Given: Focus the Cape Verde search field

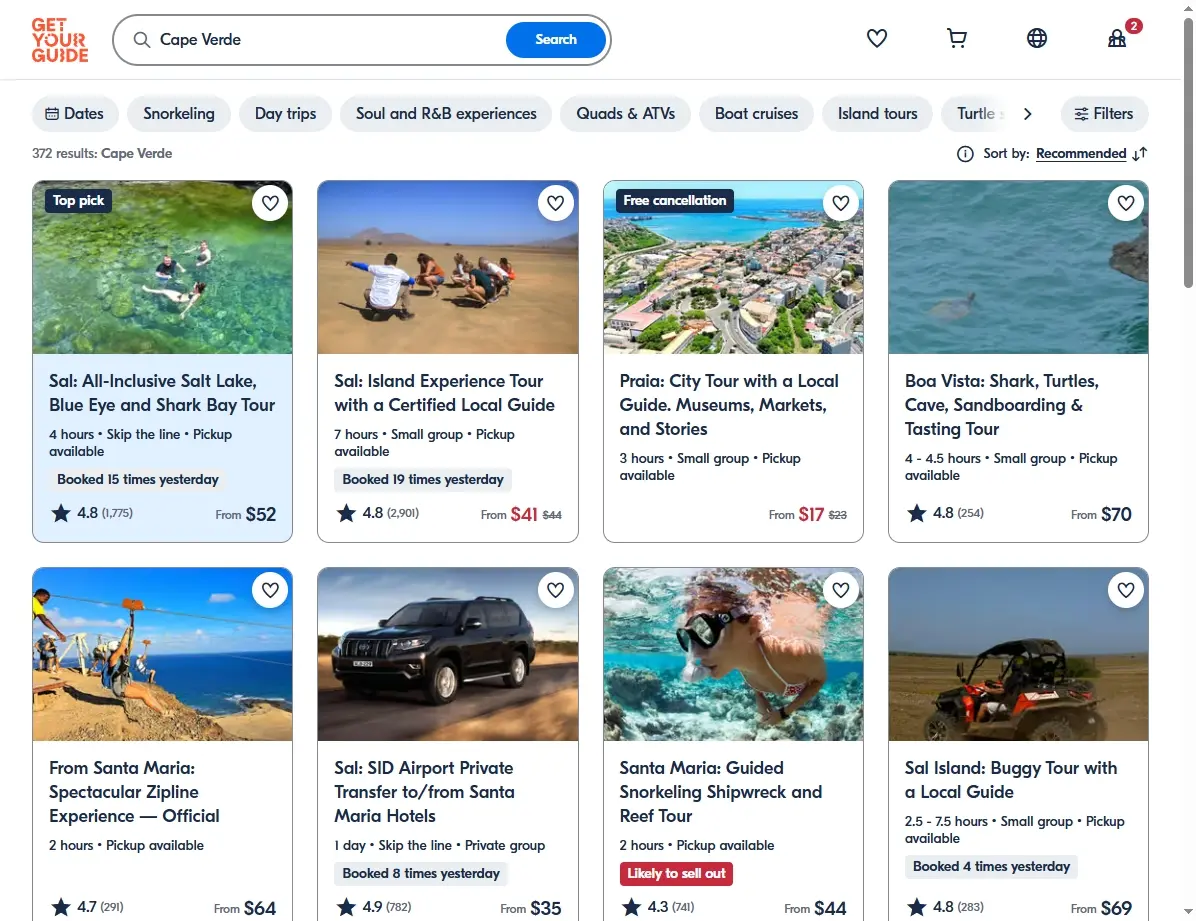Looking at the screenshot, I should point(328,40).
